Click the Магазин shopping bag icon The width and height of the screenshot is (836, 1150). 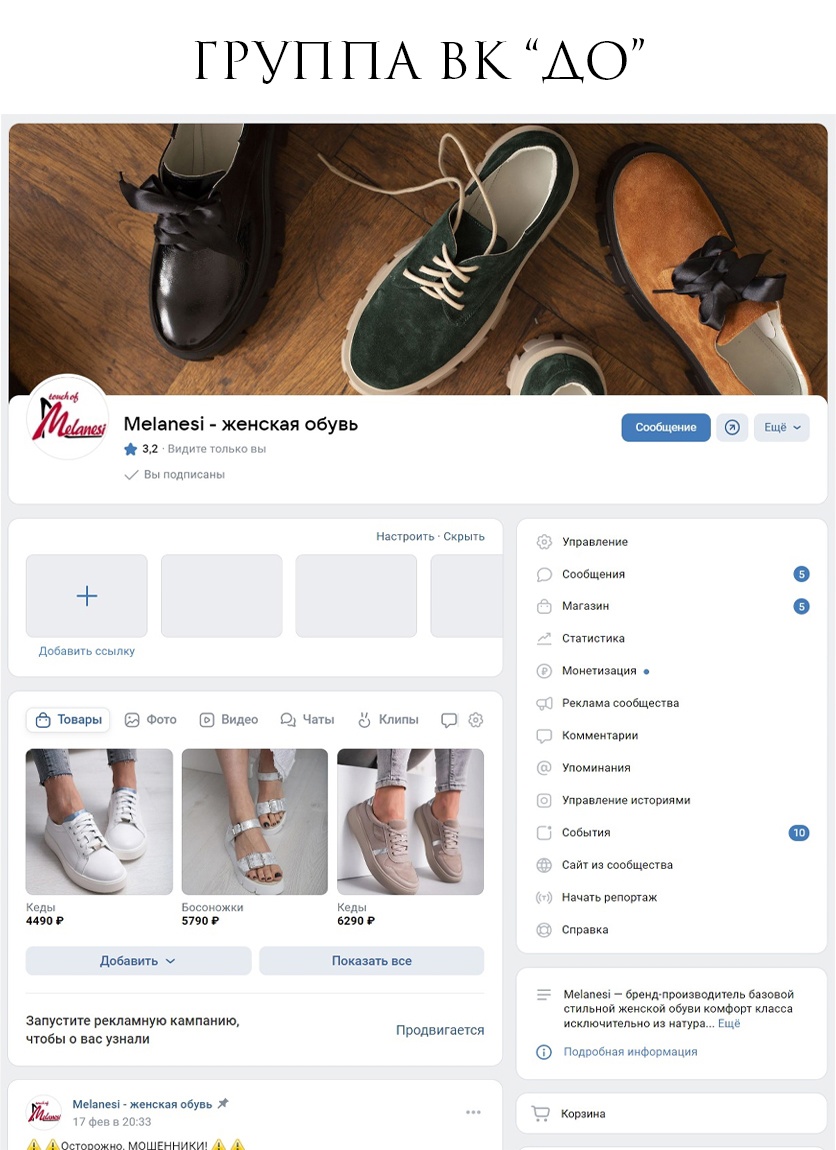(x=544, y=607)
